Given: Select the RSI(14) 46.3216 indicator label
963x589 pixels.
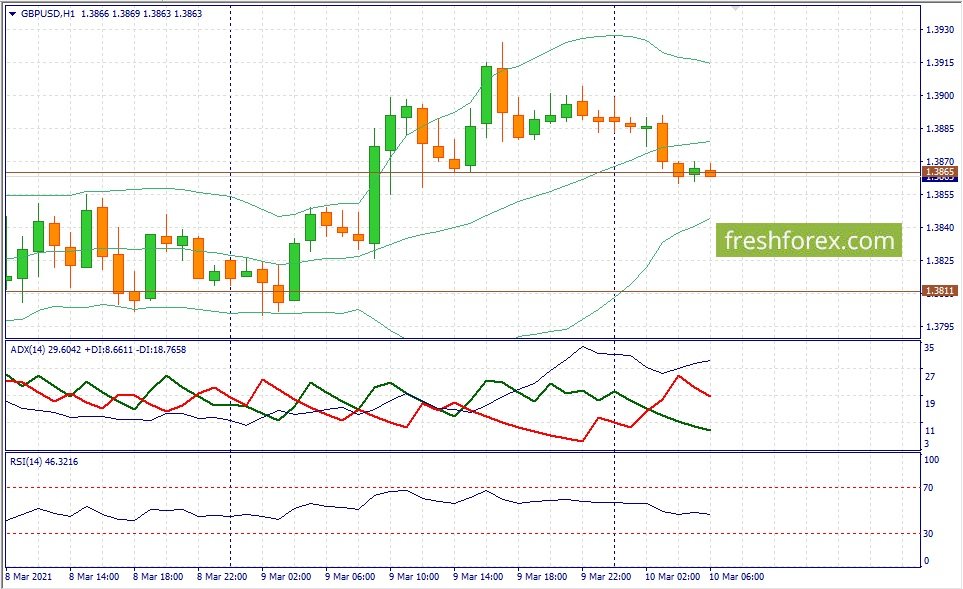Looking at the screenshot, I should click(x=44, y=462).
